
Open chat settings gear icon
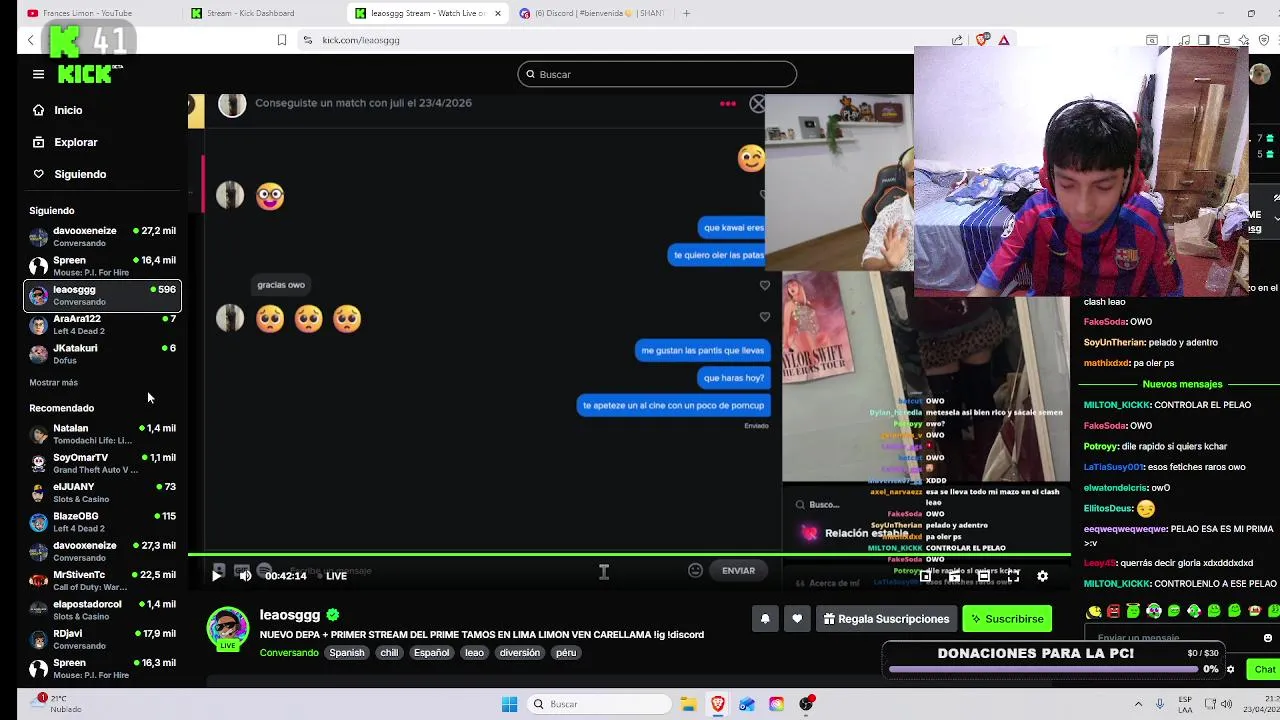[x=1230, y=669]
